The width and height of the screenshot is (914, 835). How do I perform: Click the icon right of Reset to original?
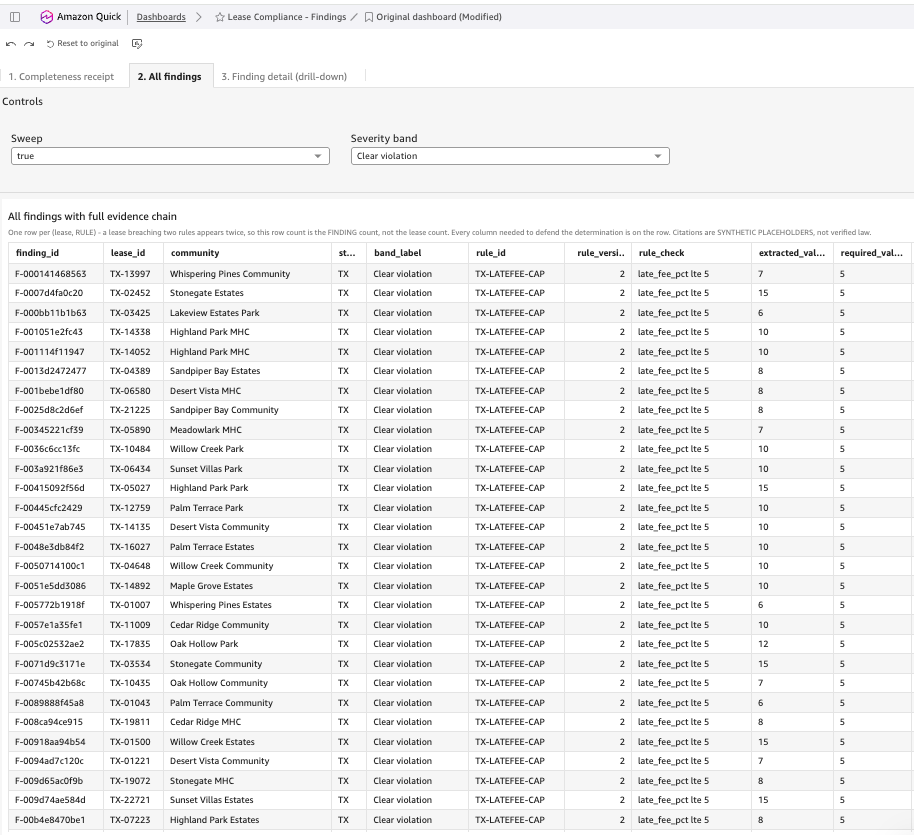tap(137, 44)
